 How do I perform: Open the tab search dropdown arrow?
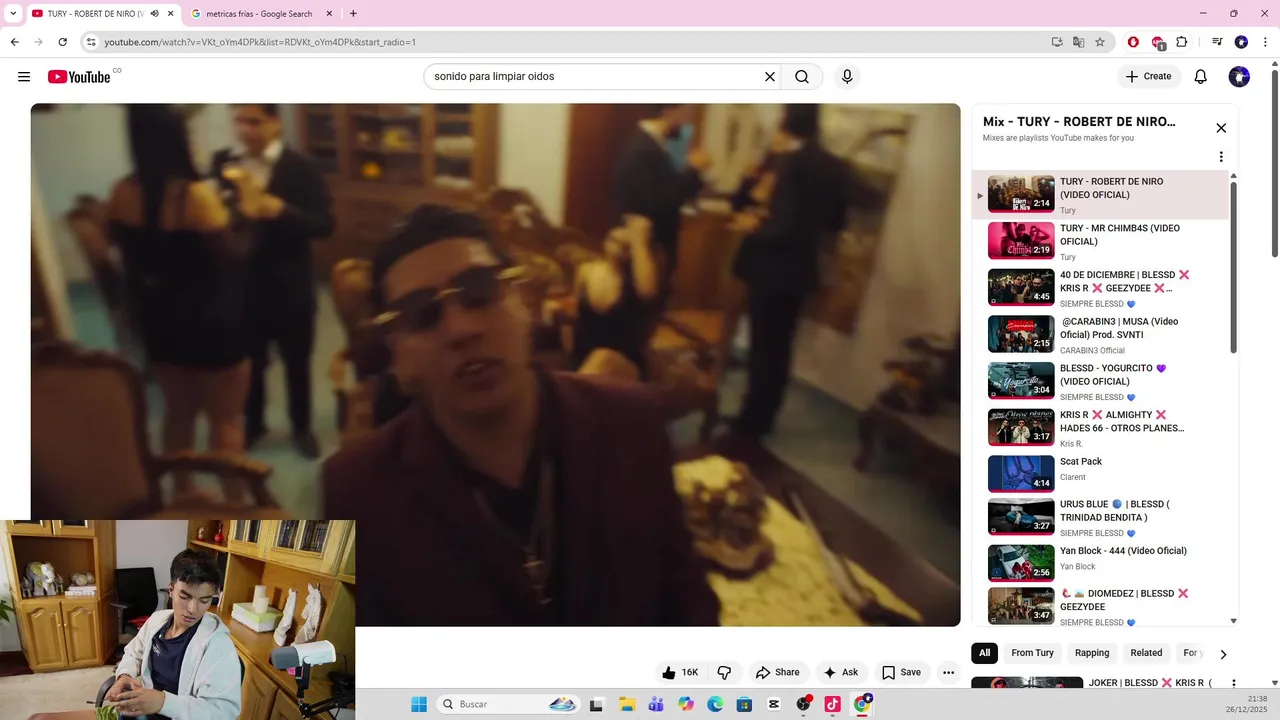tap(13, 14)
